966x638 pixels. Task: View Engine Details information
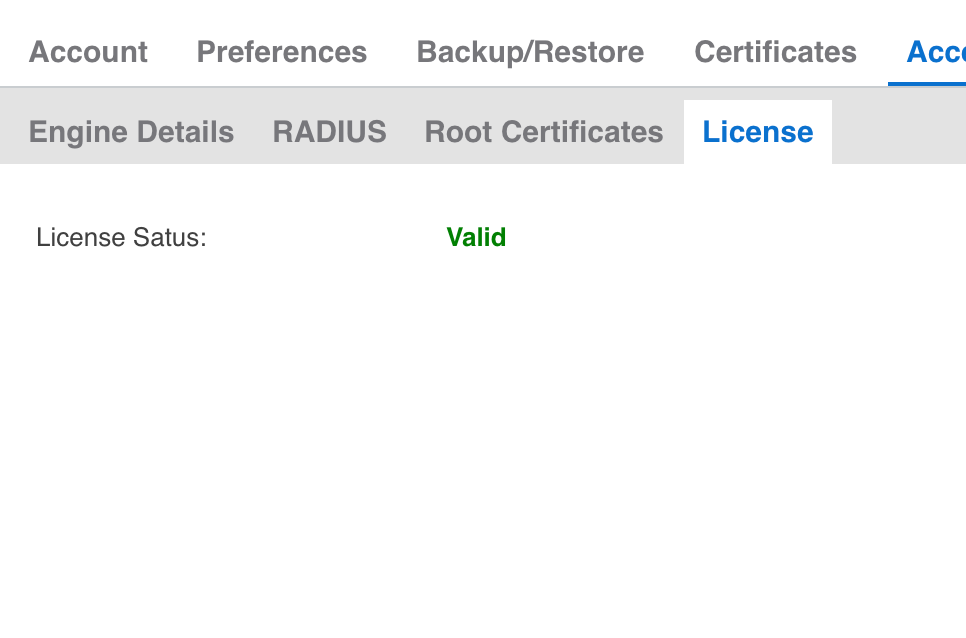click(131, 132)
